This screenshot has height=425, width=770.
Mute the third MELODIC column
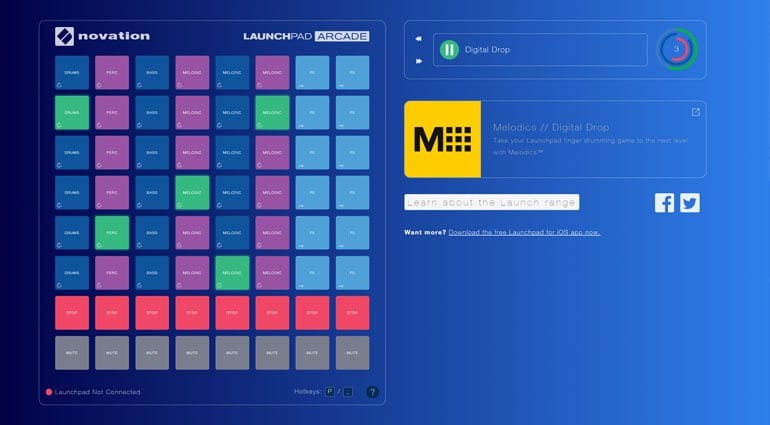click(272, 353)
